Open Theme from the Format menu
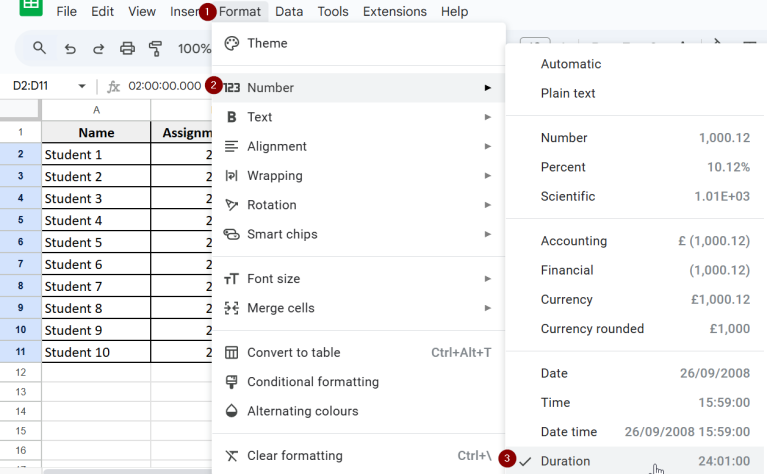This screenshot has width=767, height=474. click(x=267, y=43)
